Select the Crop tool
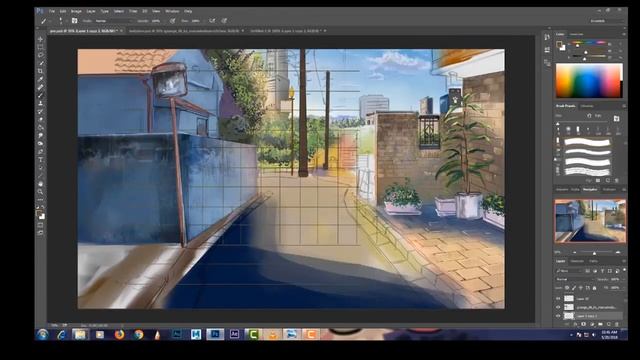 (40, 71)
